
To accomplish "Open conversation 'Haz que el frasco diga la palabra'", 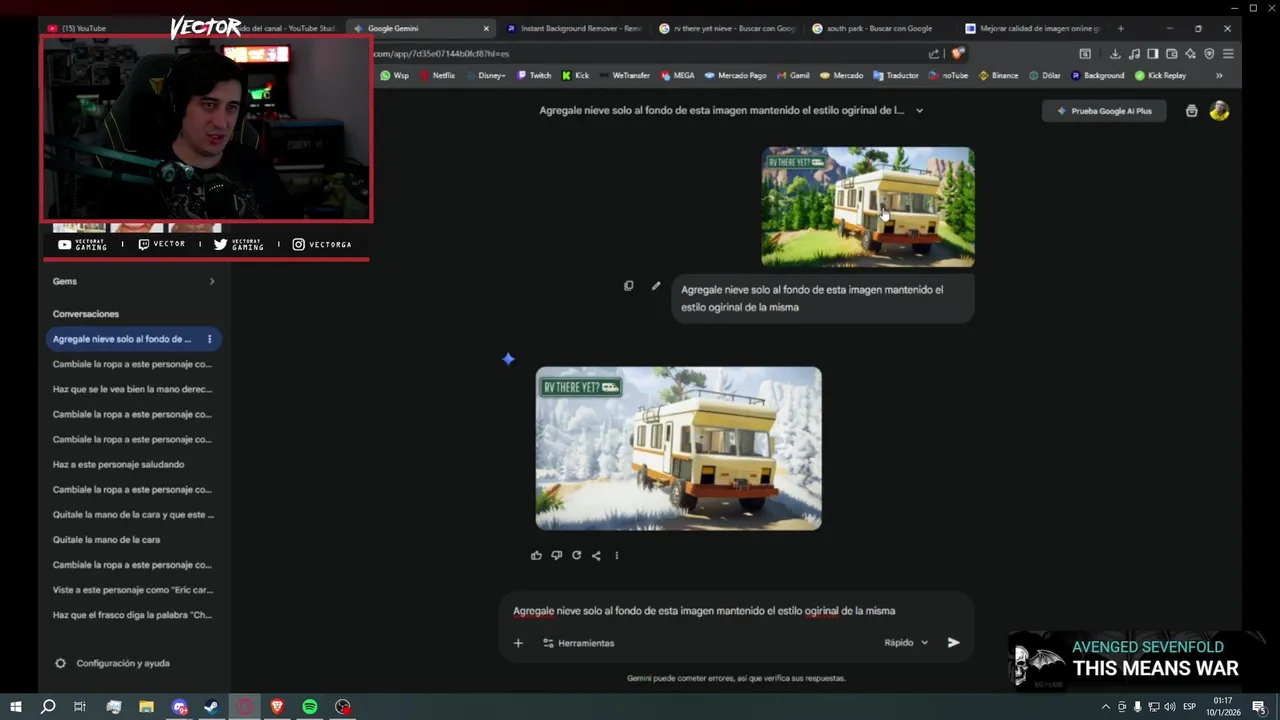I will point(133,615).
